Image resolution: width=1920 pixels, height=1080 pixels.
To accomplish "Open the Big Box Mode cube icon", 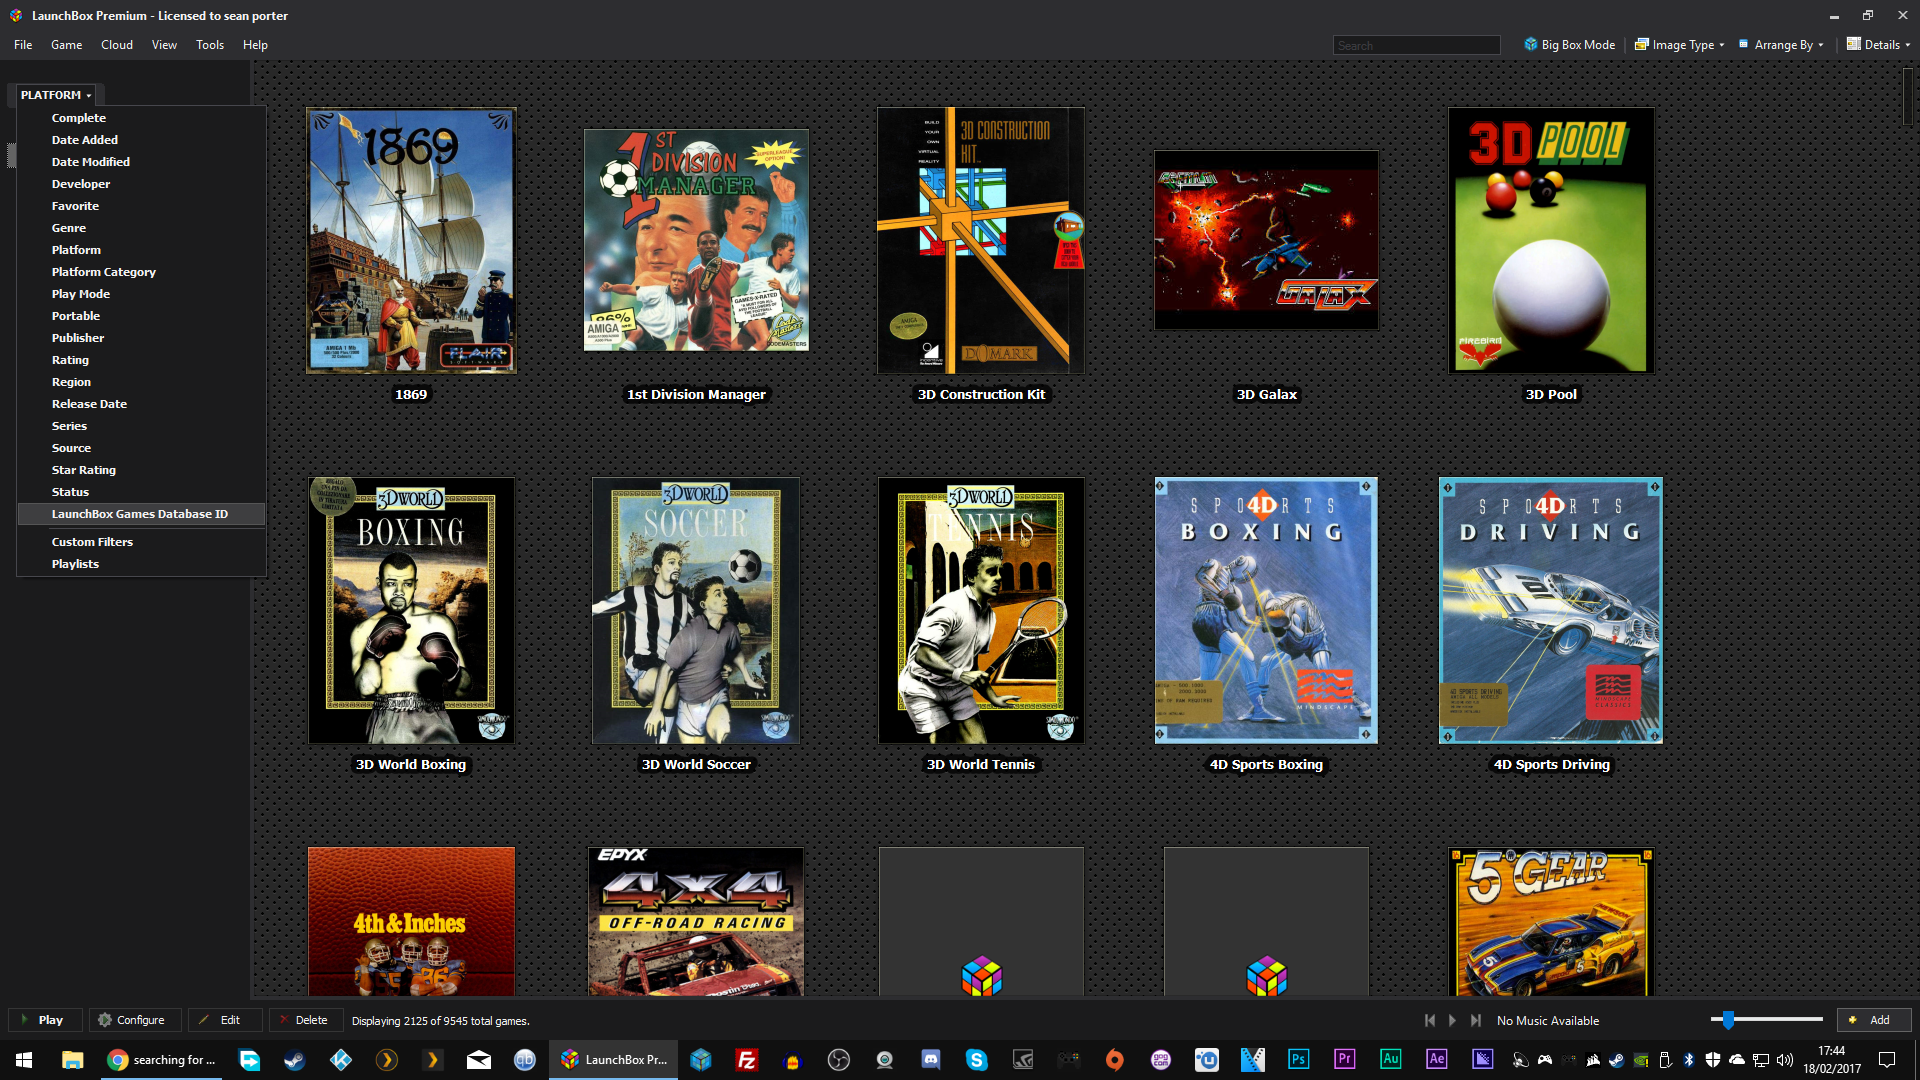I will point(1530,44).
